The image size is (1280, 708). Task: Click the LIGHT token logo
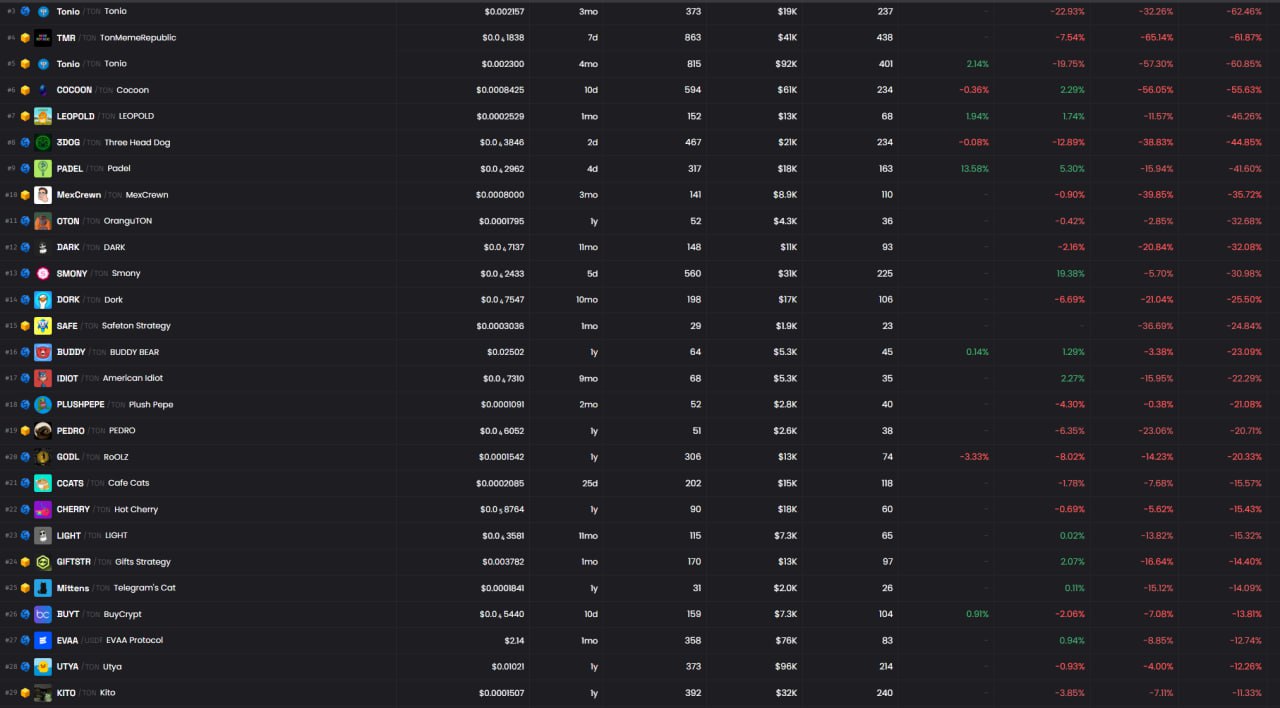(x=43, y=536)
